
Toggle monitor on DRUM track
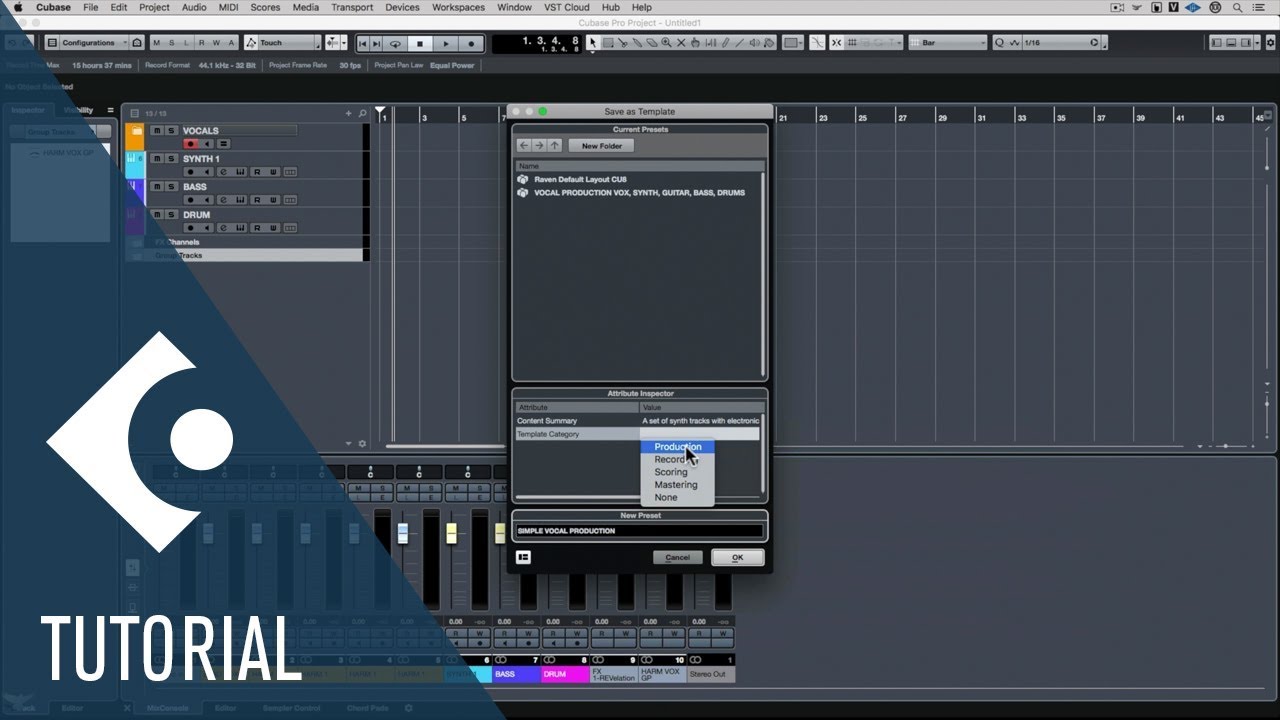coord(207,228)
